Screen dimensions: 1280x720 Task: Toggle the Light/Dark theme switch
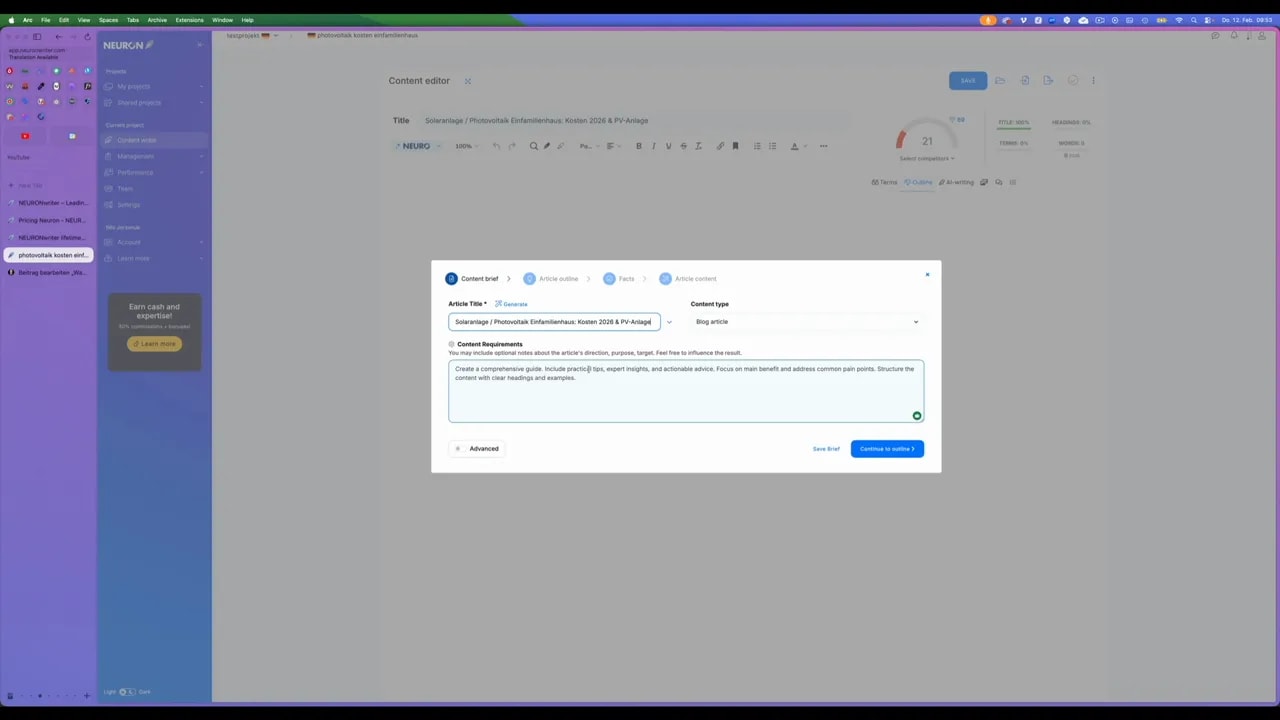coord(127,692)
